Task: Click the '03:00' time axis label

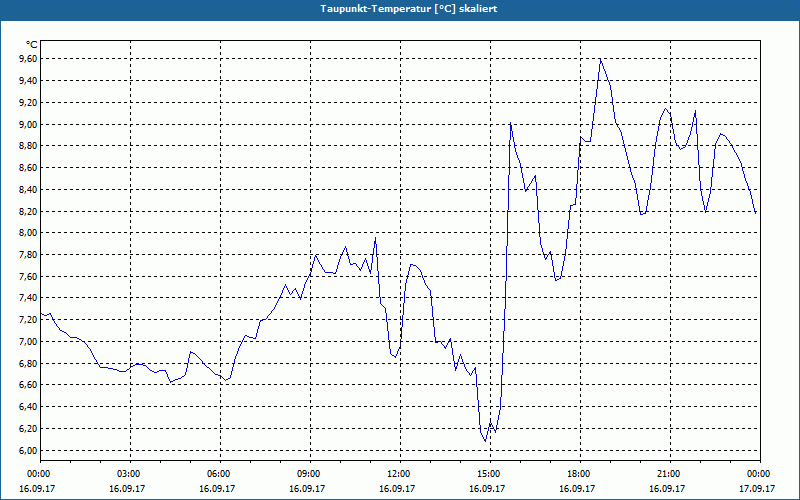Action: click(x=131, y=474)
